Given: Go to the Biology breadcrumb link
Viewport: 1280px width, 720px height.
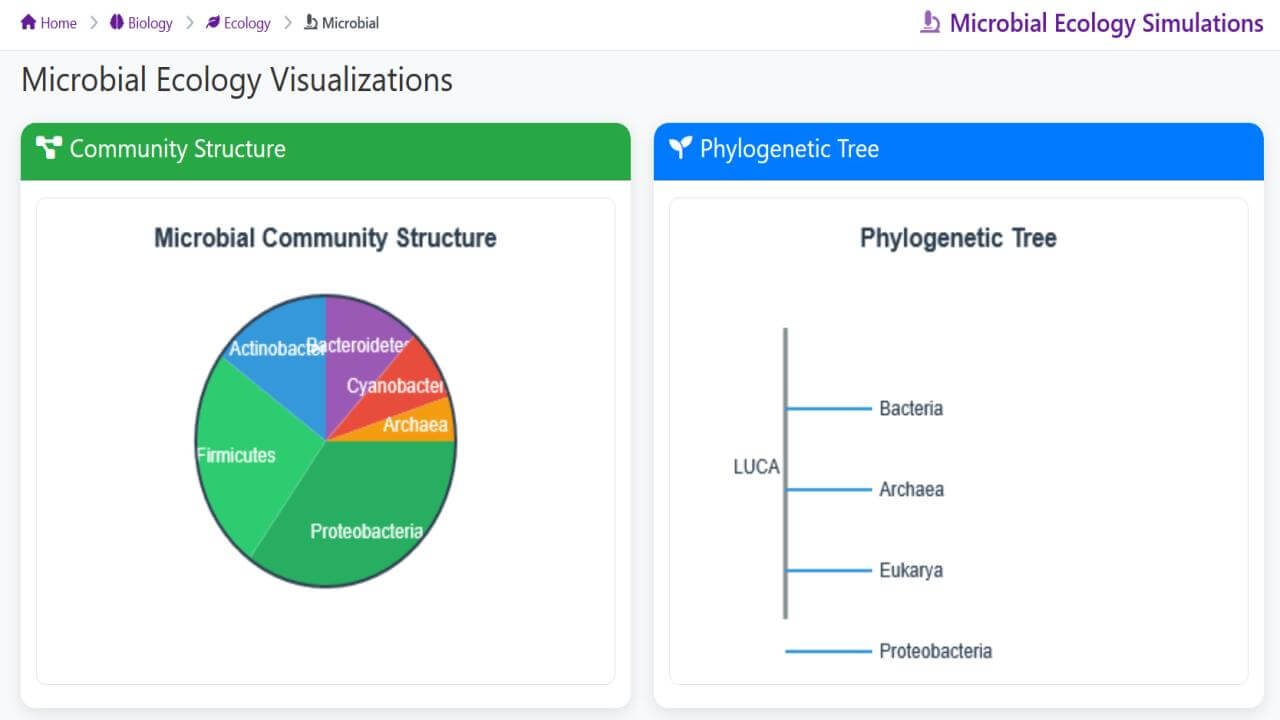Looking at the screenshot, I should pos(141,22).
